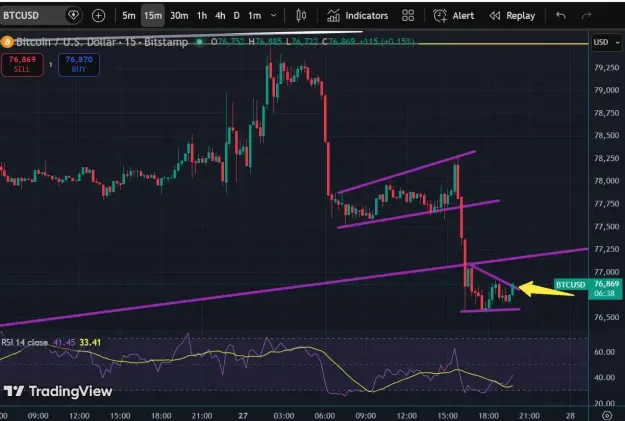Click the 76,869 SELL button
The height and width of the screenshot is (421, 625).
22,64
